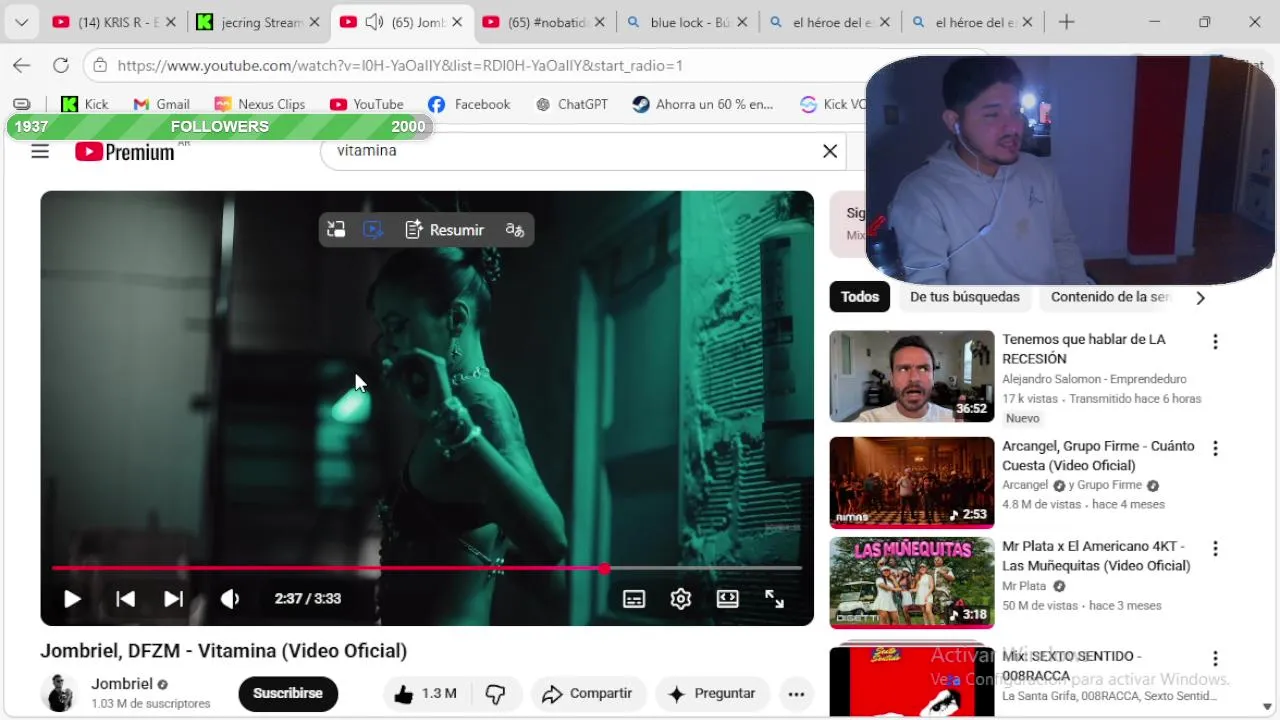Click the Resumir overlay button

coord(445,230)
